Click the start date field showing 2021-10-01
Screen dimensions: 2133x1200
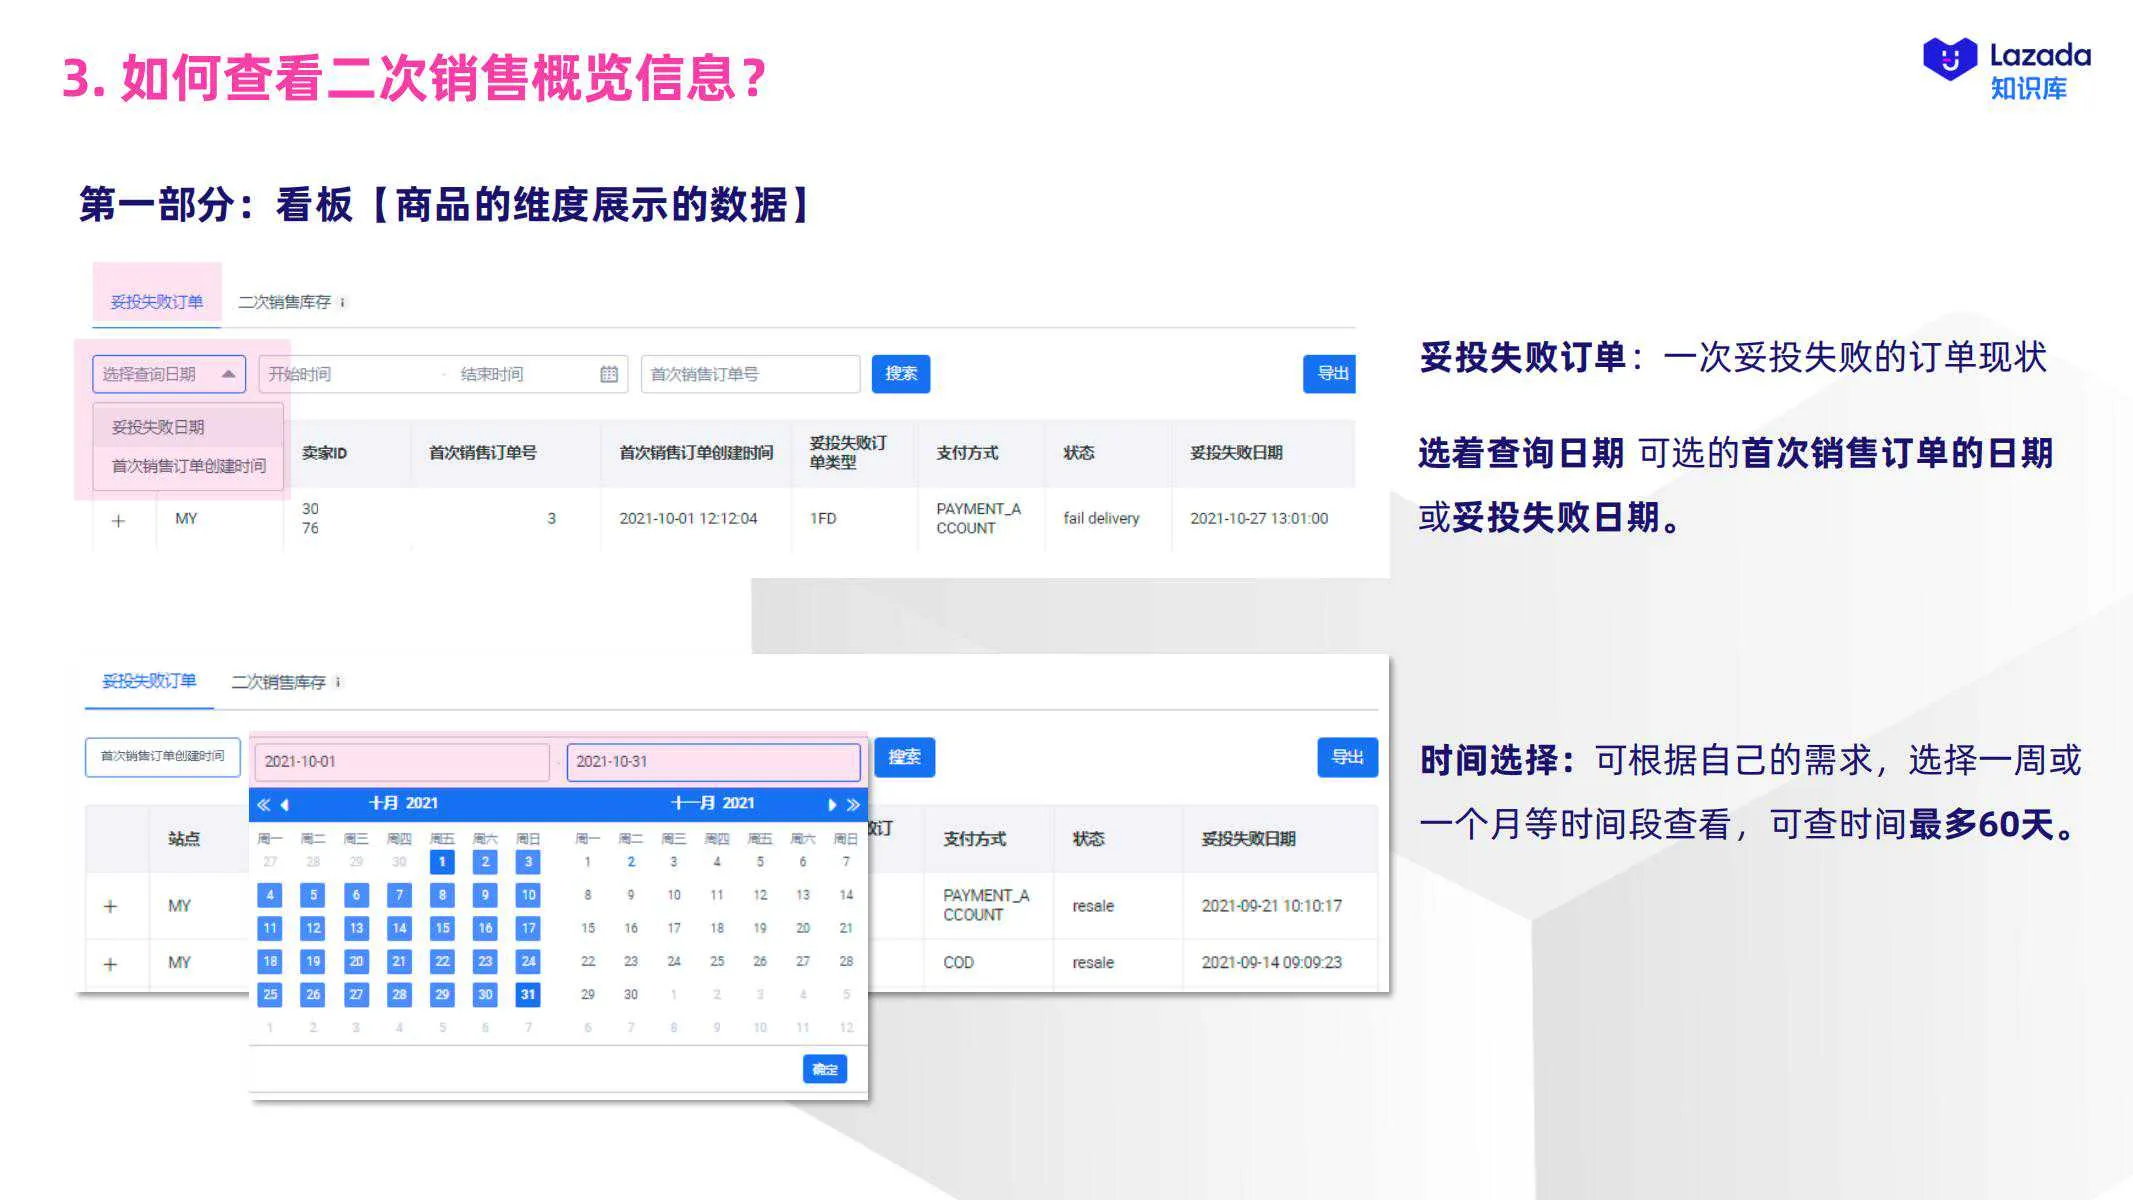click(400, 761)
